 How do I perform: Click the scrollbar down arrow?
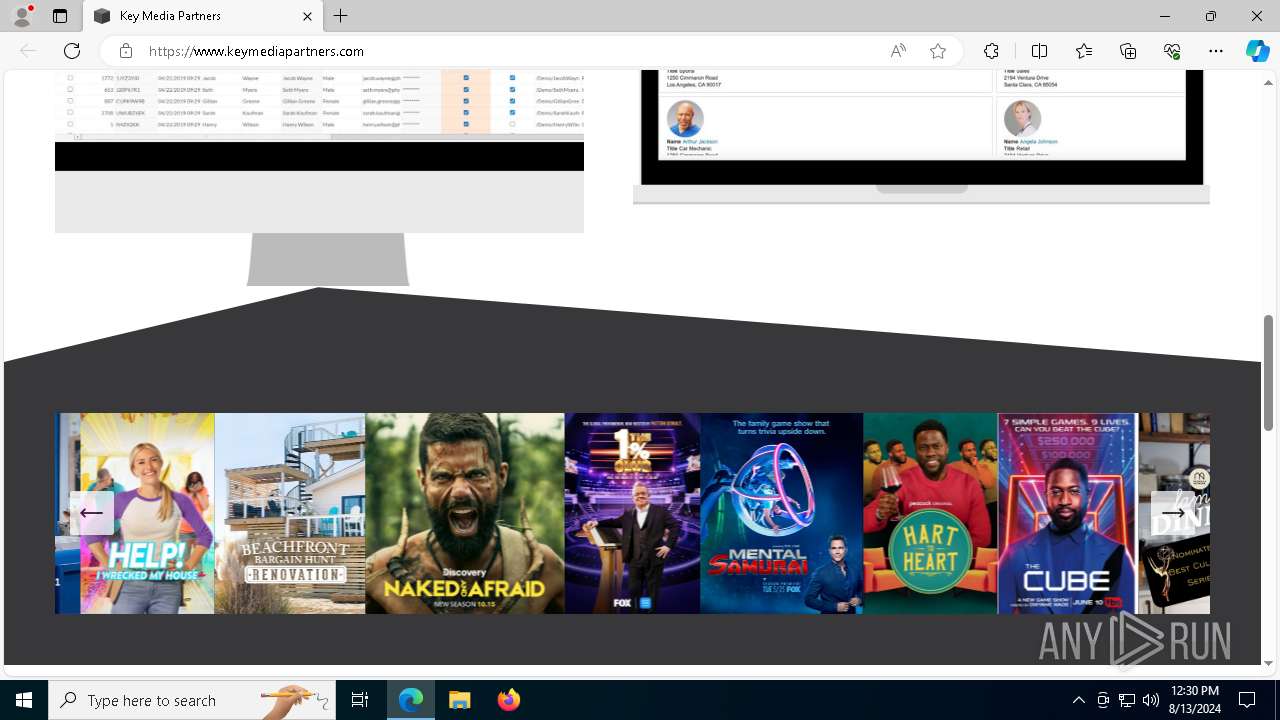[x=1269, y=662]
